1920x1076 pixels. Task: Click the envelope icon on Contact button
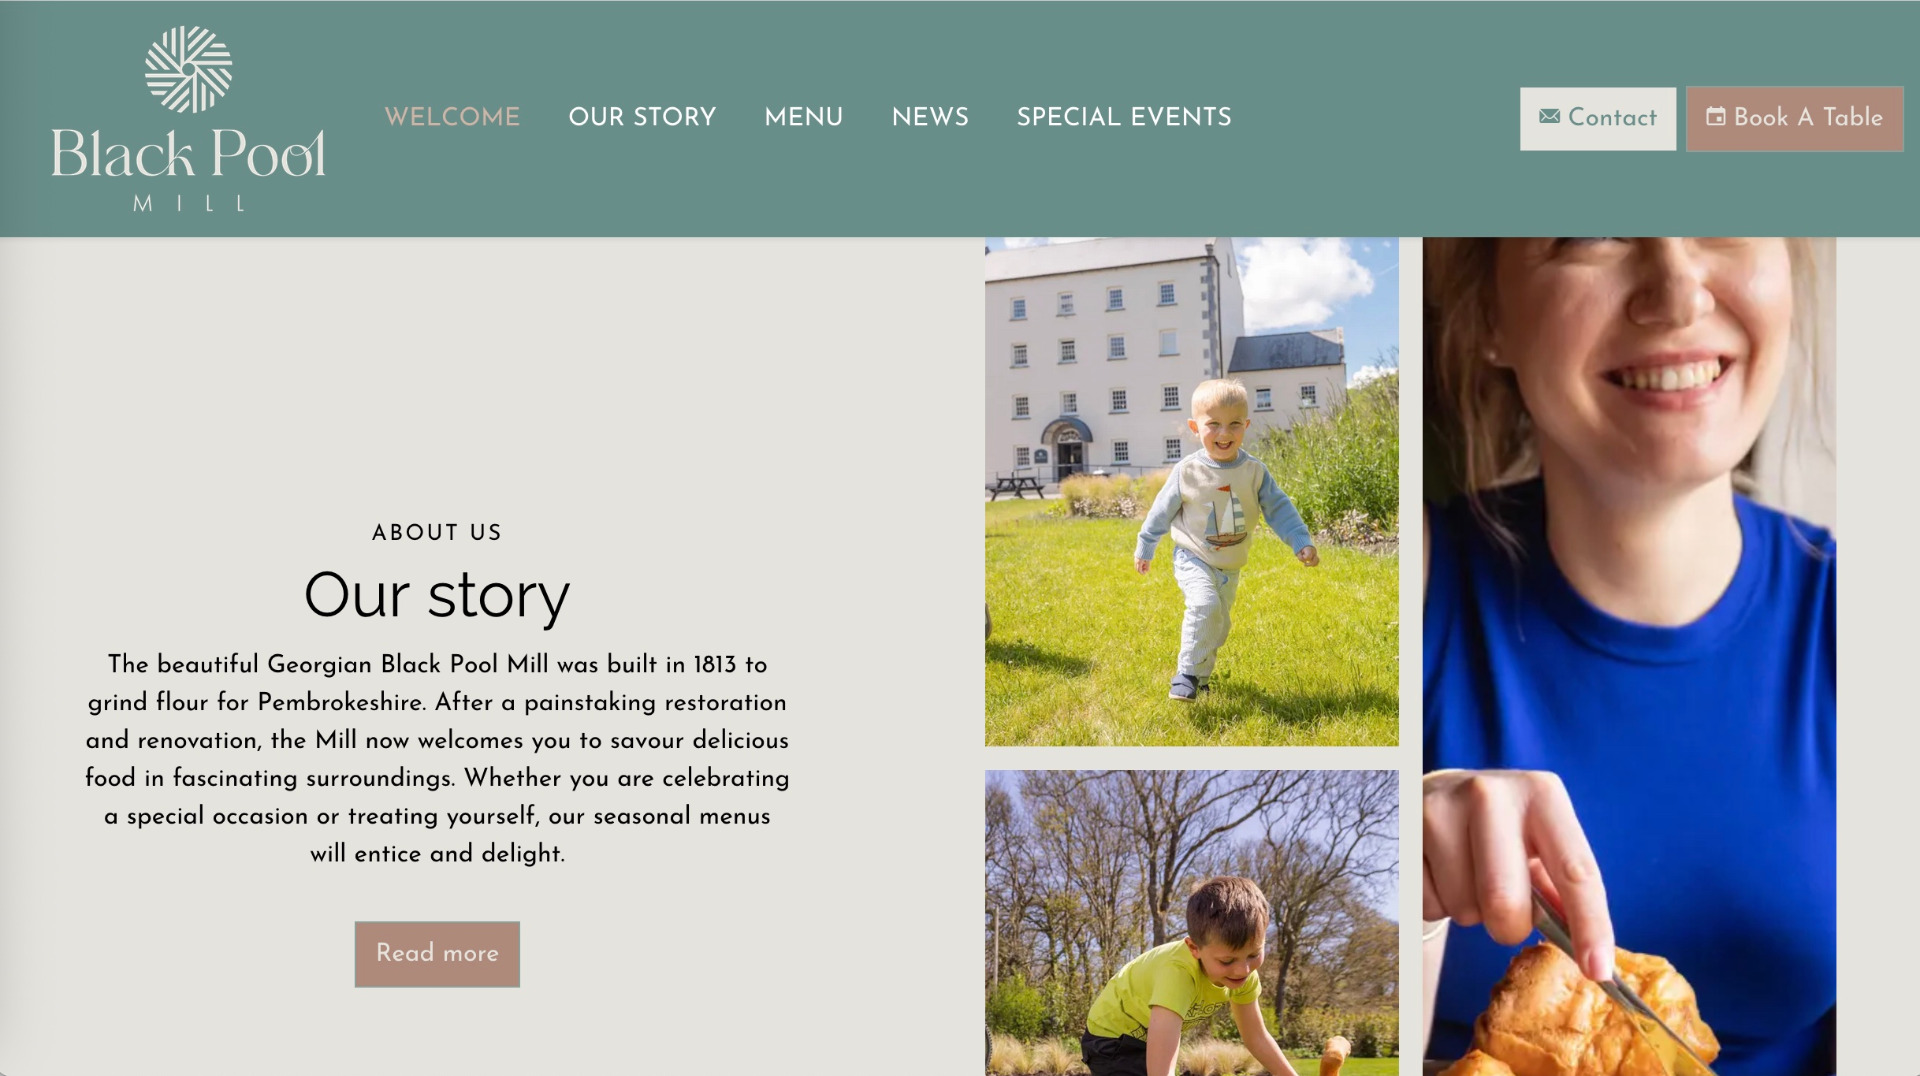coord(1549,117)
